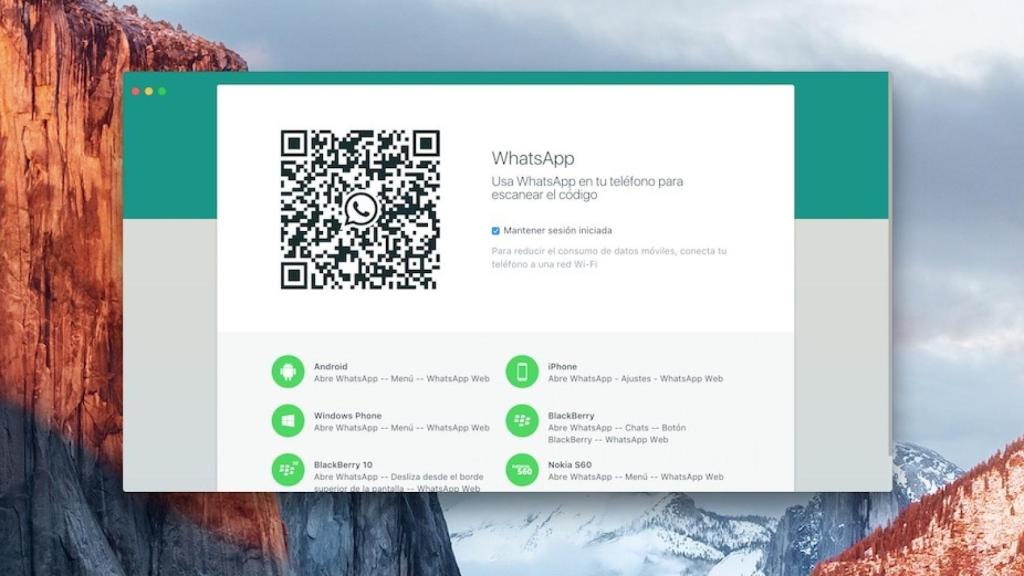Image resolution: width=1024 pixels, height=576 pixels.
Task: Click iPhone instructions mentioning Ajustes
Action: 635,379
